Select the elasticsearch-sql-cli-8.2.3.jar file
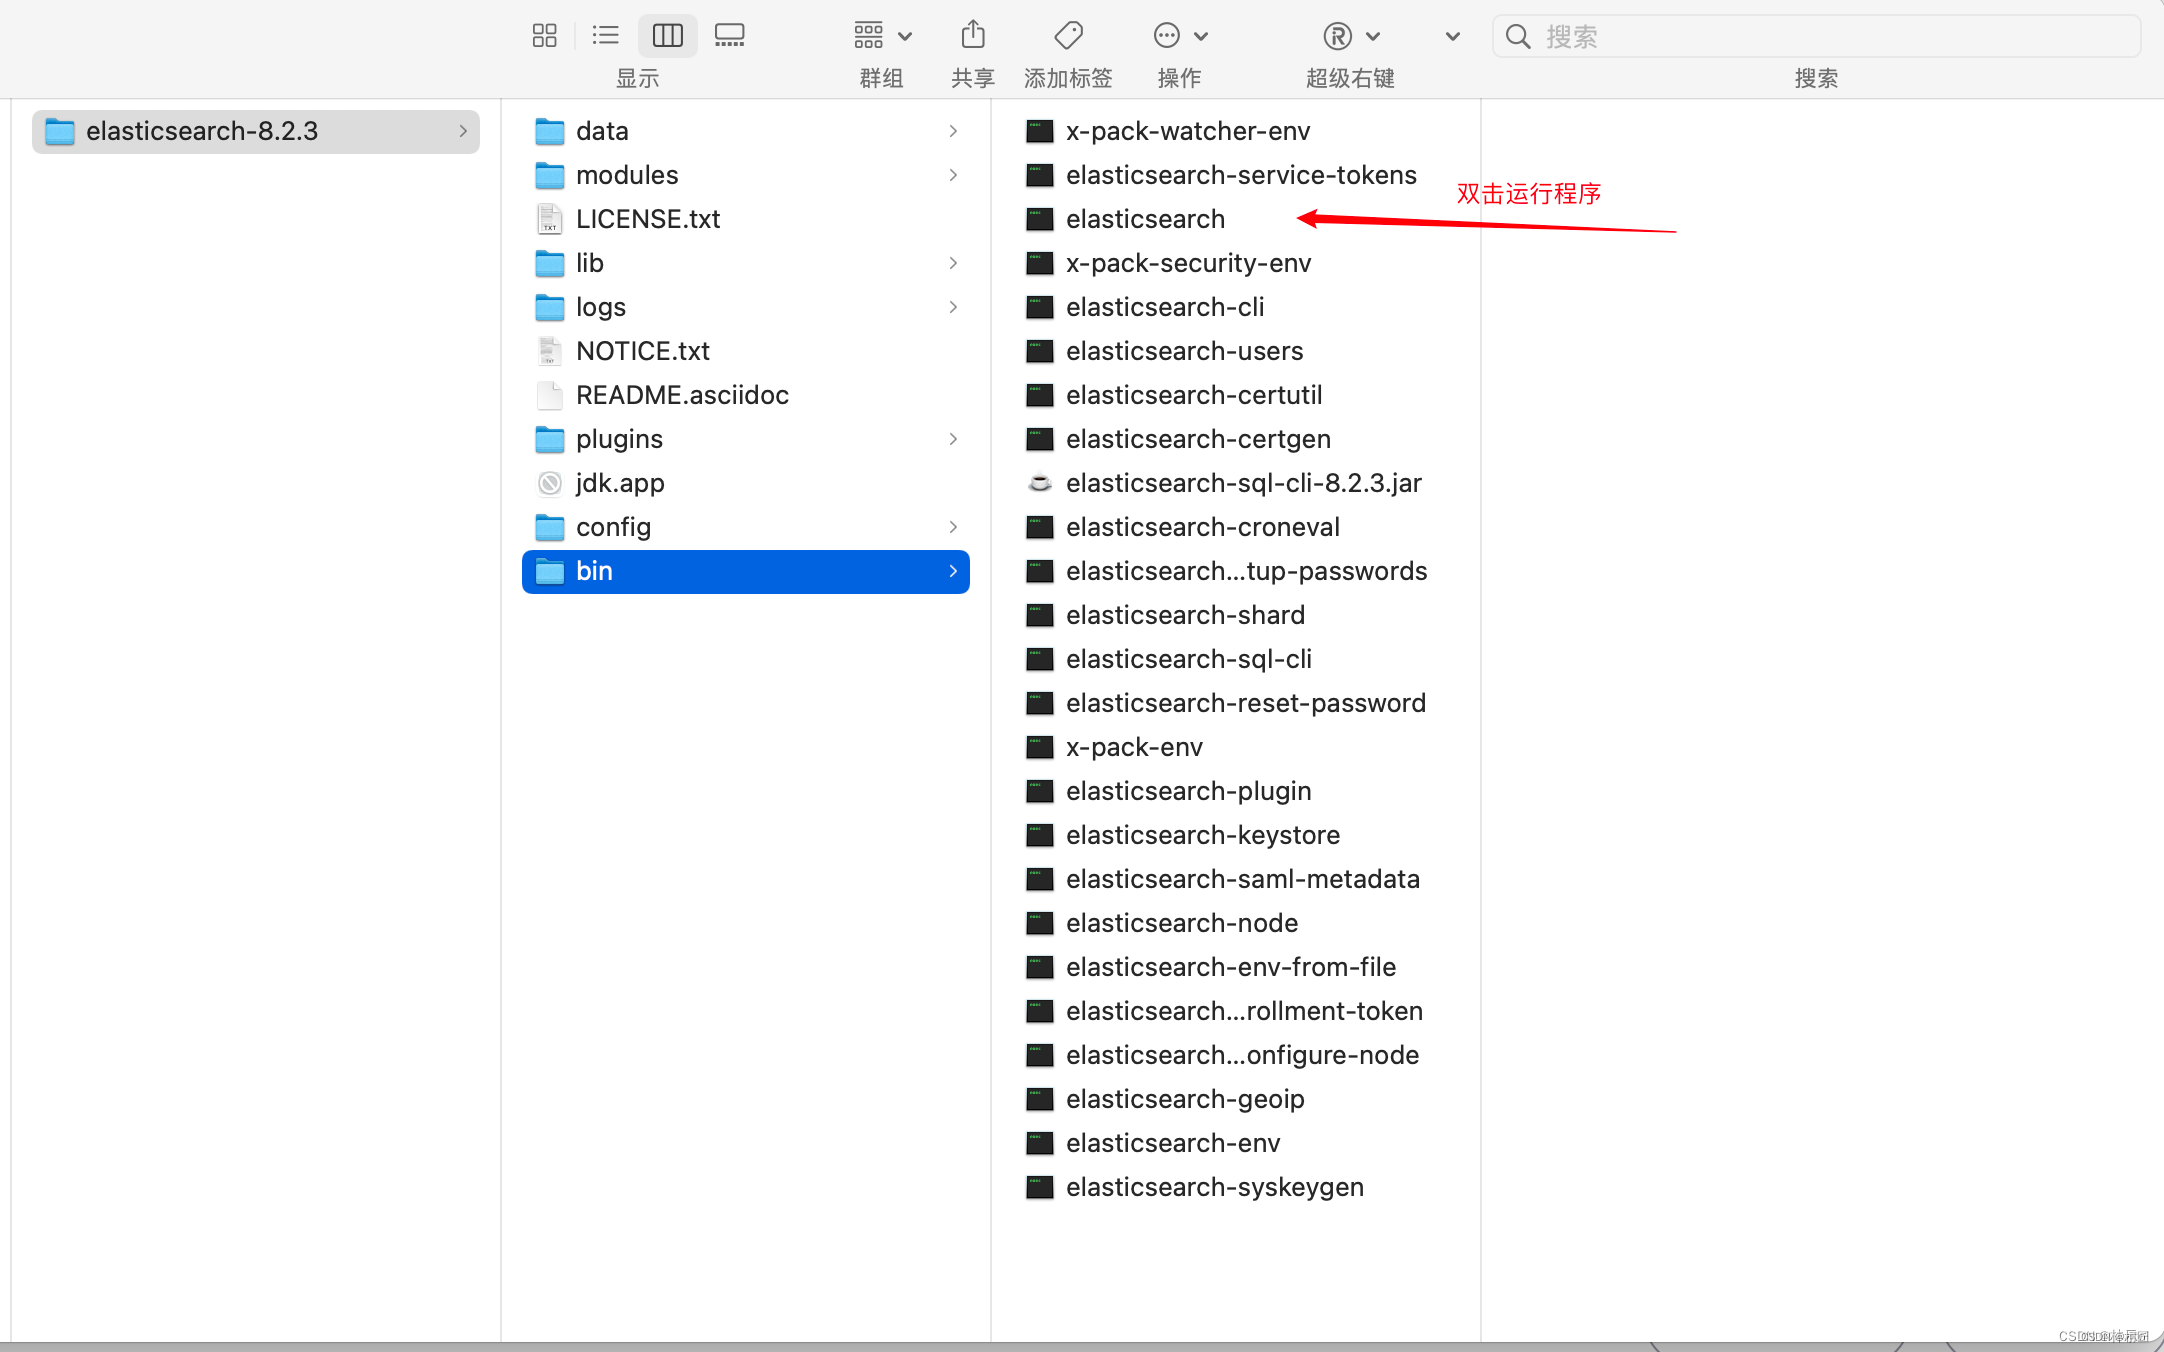The width and height of the screenshot is (2164, 1352). point(1243,483)
